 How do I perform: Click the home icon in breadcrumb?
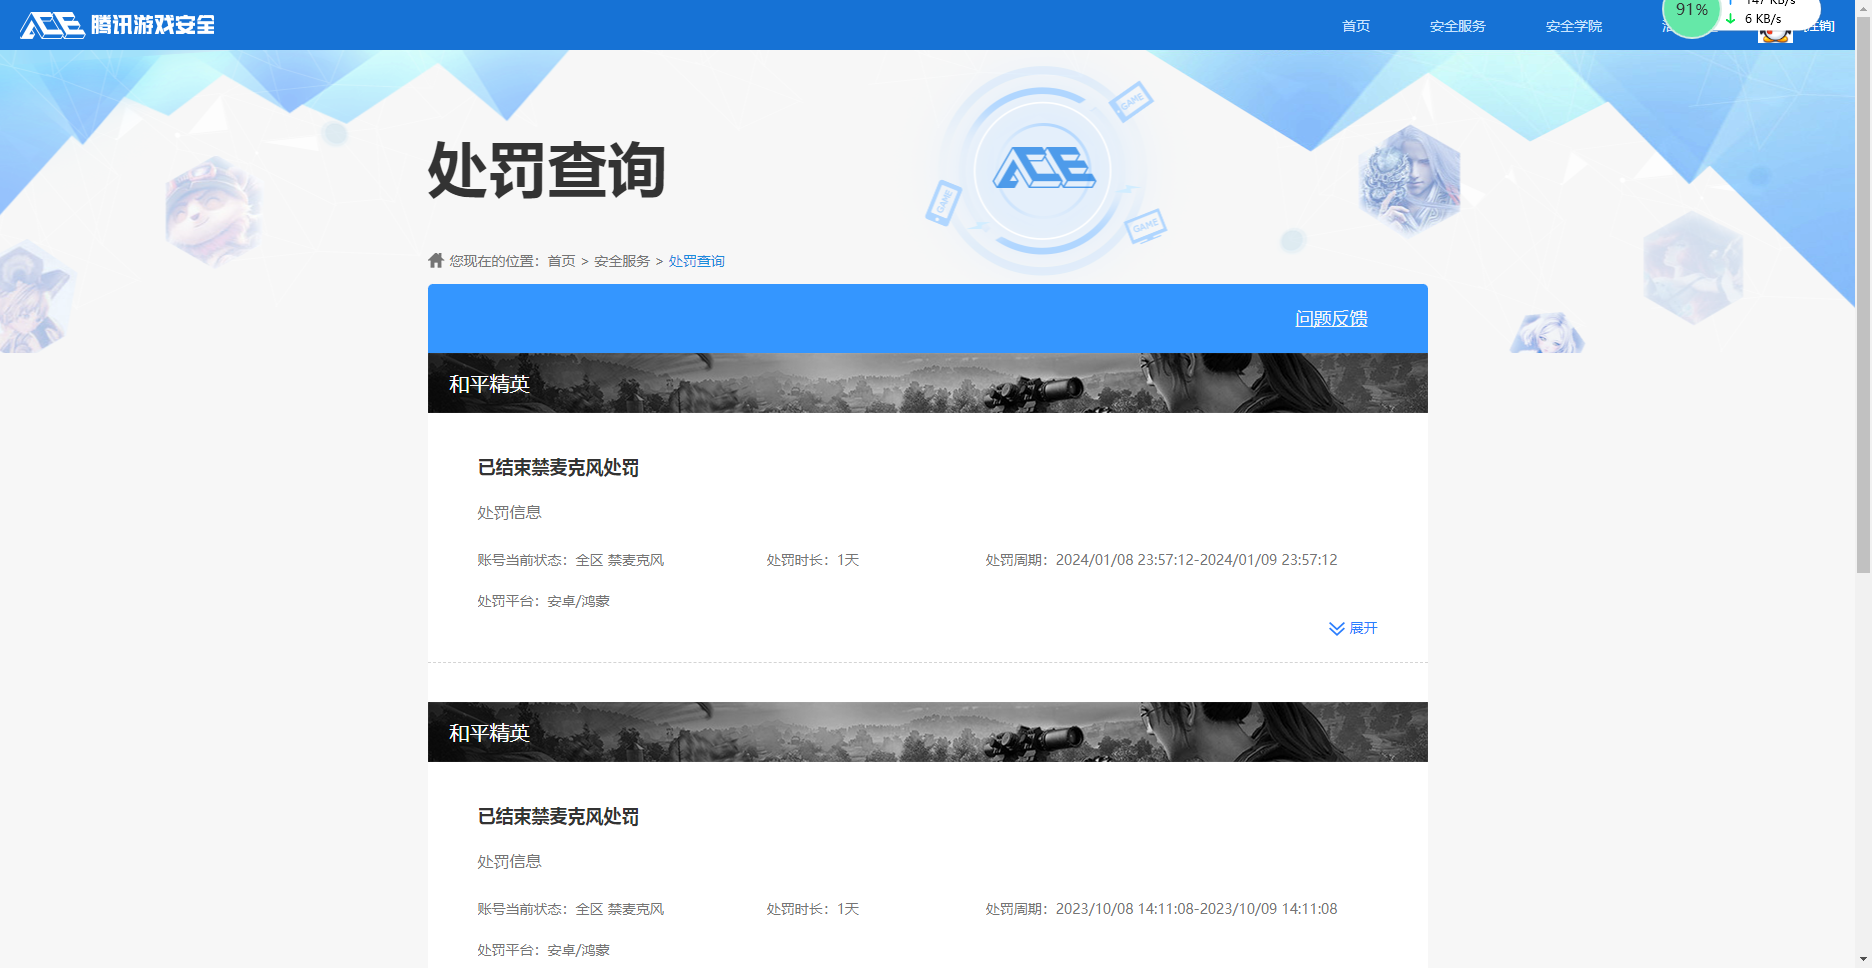[x=436, y=260]
